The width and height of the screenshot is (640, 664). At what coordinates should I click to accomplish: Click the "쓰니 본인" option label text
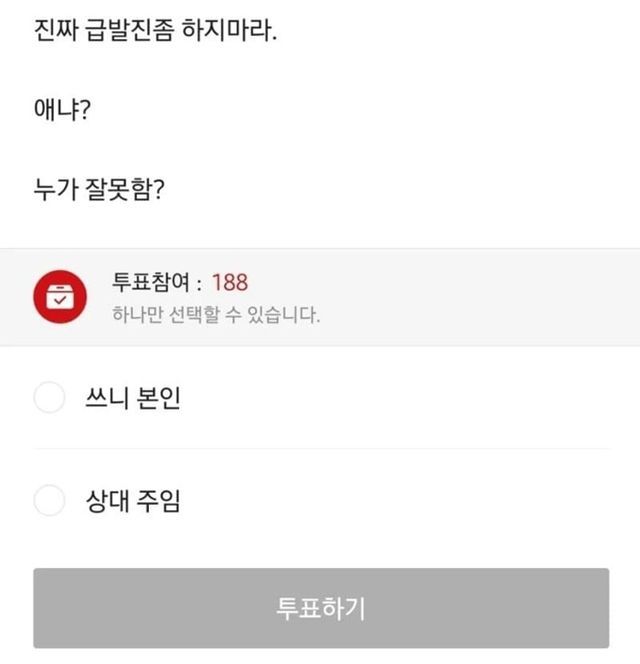pos(133,399)
